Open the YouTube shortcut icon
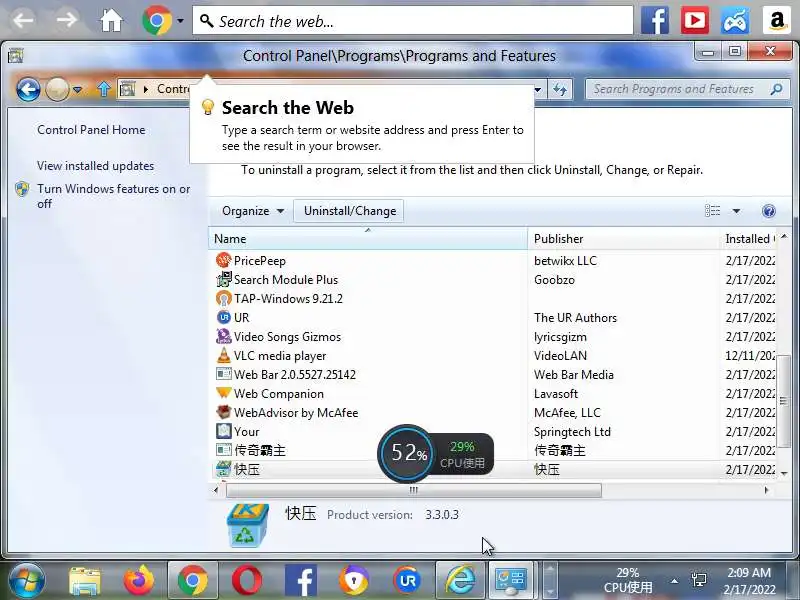800x600 pixels. [695, 21]
